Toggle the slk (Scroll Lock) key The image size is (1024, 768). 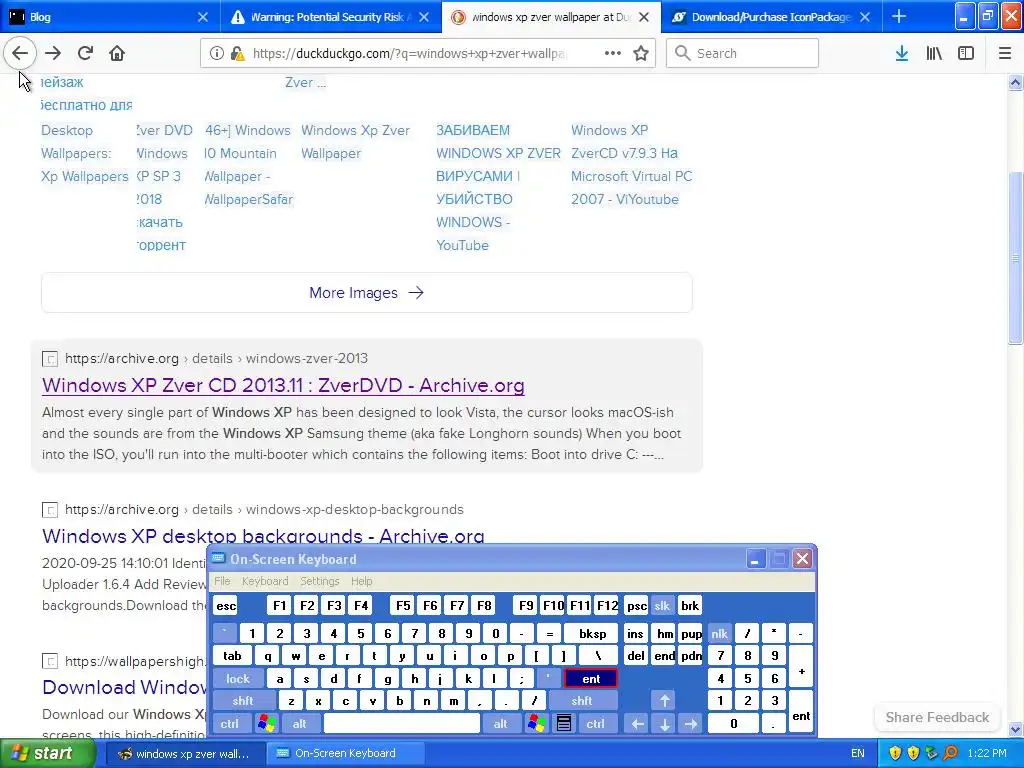pyautogui.click(x=662, y=605)
